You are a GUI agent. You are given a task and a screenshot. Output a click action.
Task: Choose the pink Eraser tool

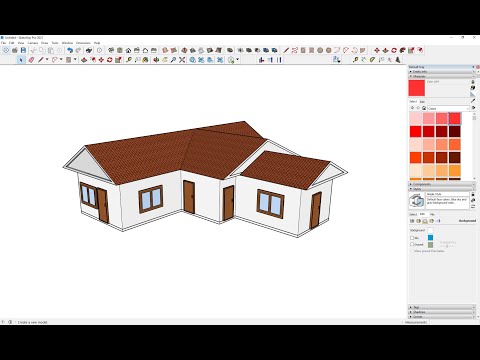[31, 60]
